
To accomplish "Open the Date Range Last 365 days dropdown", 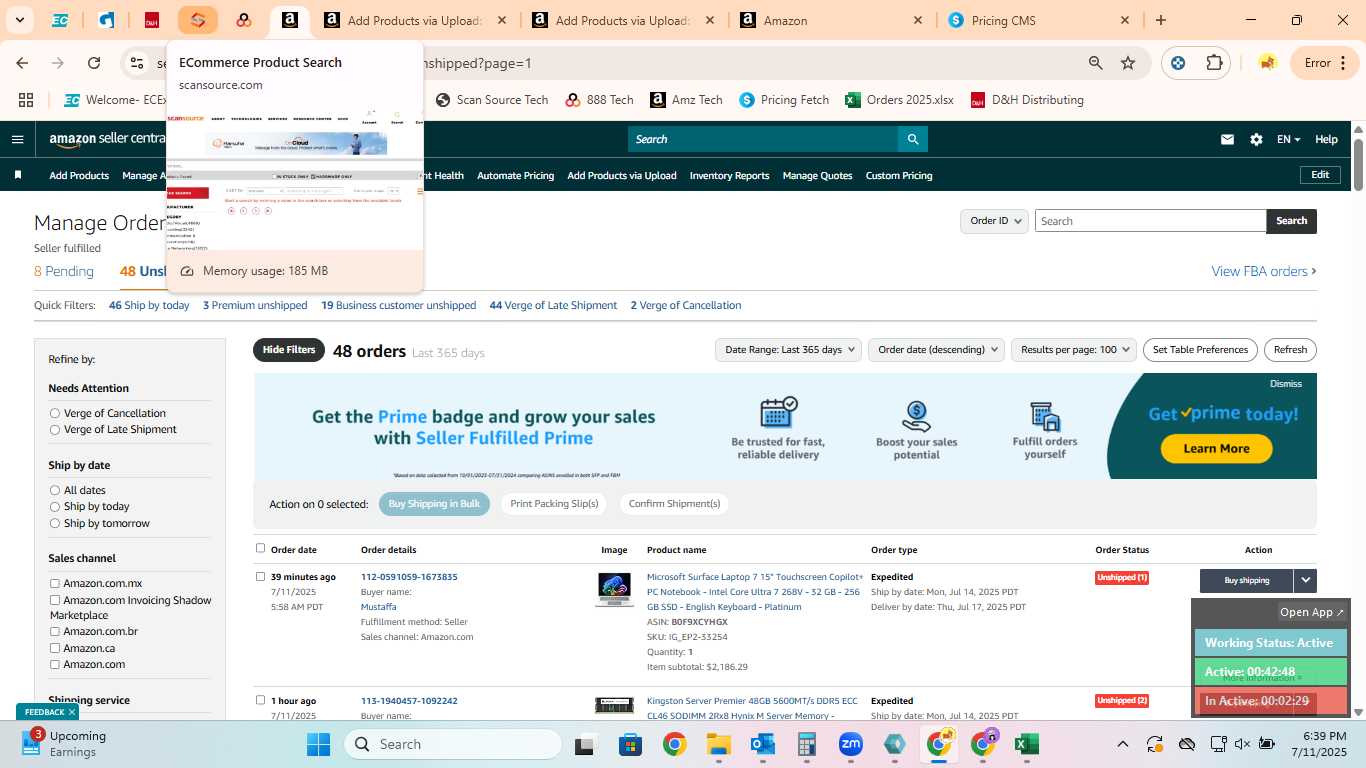I will click(x=788, y=350).
